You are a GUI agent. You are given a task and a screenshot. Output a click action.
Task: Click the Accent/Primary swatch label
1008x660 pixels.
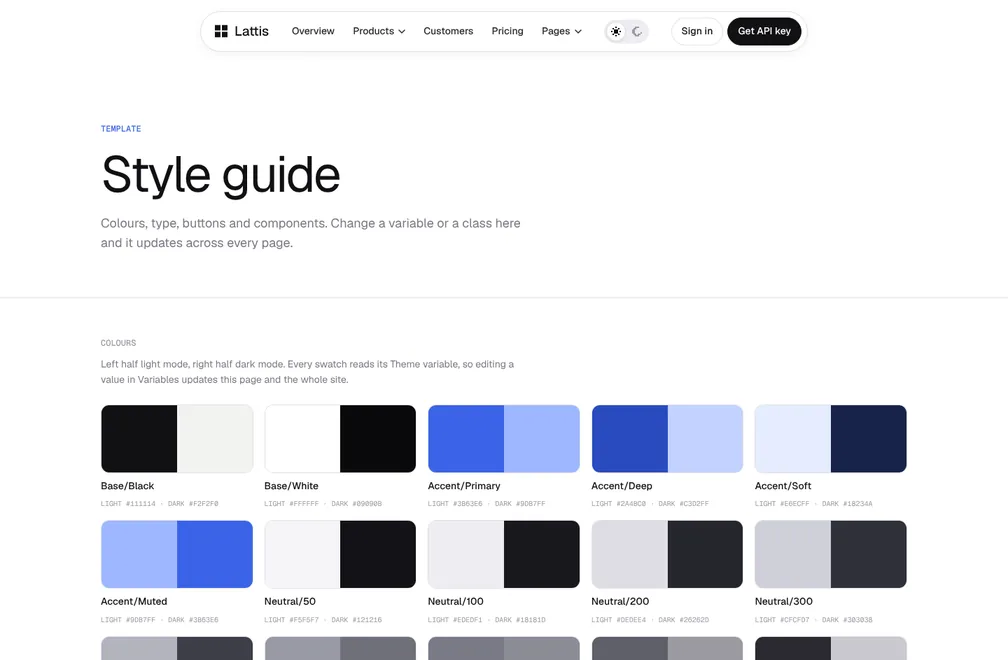[464, 486]
